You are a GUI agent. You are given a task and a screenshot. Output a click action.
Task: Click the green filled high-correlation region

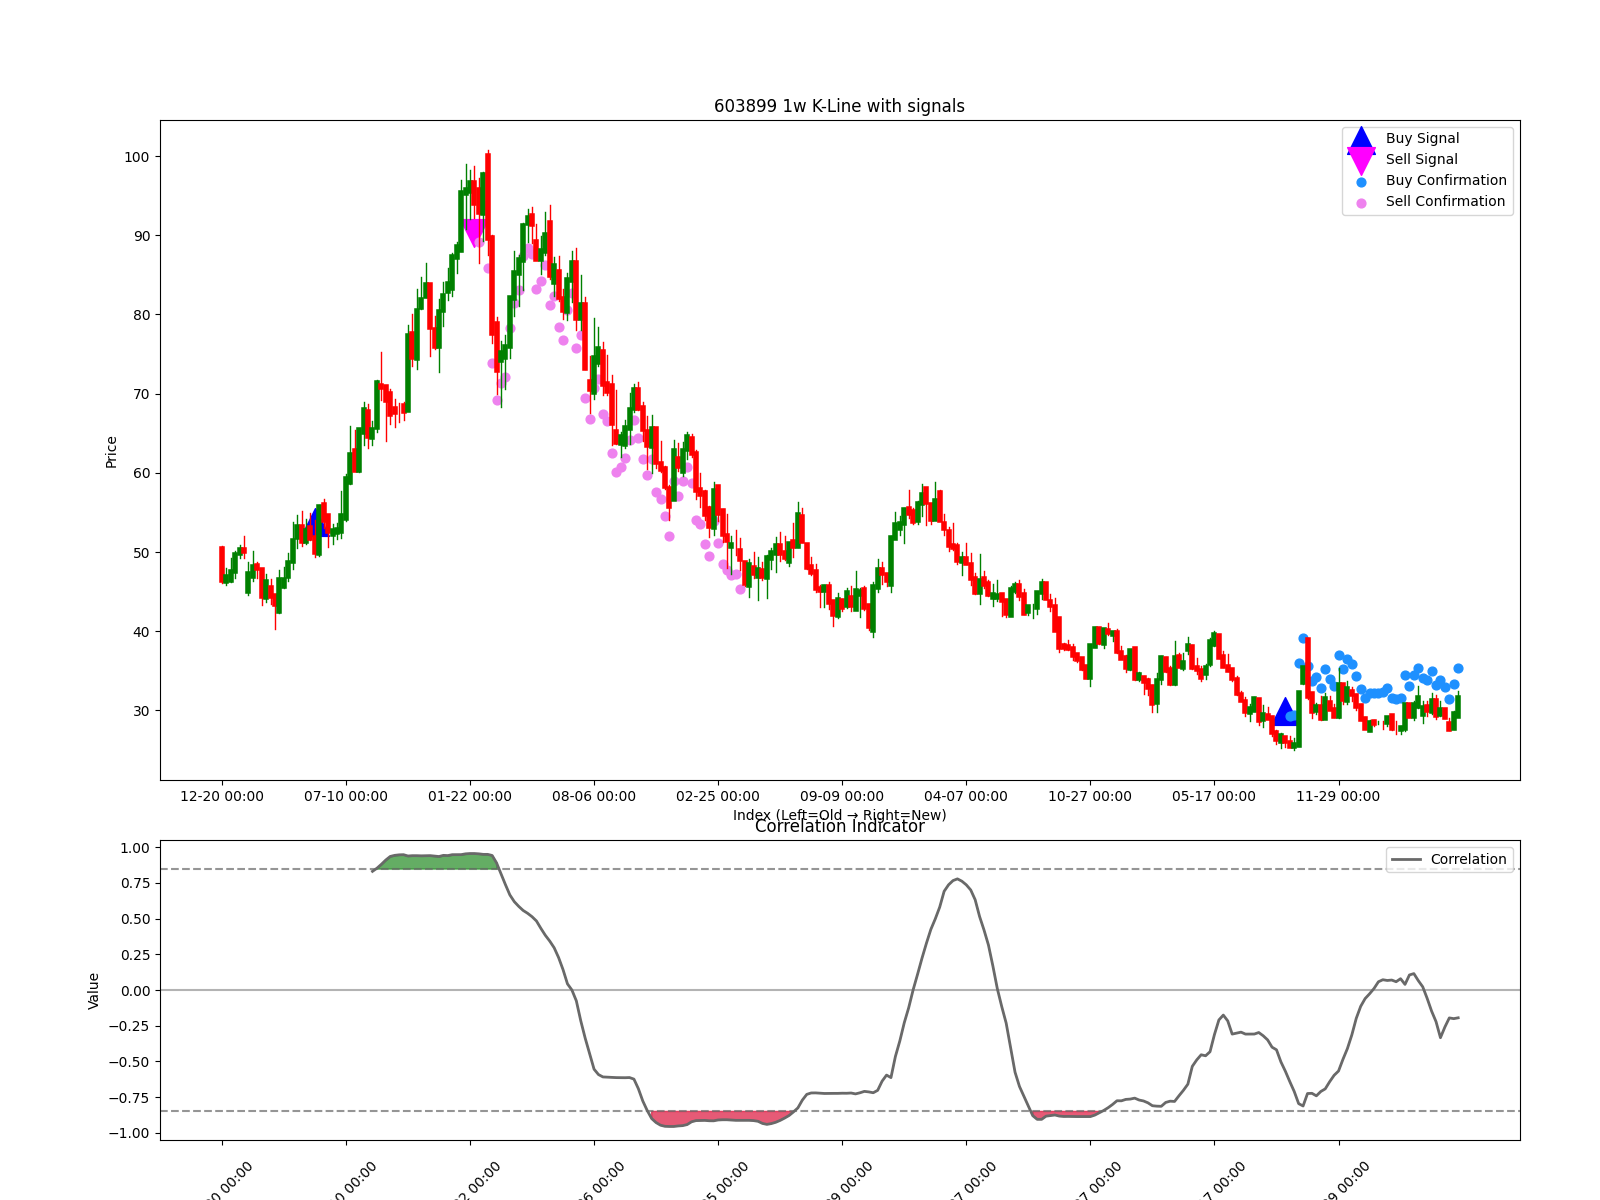pos(438,861)
